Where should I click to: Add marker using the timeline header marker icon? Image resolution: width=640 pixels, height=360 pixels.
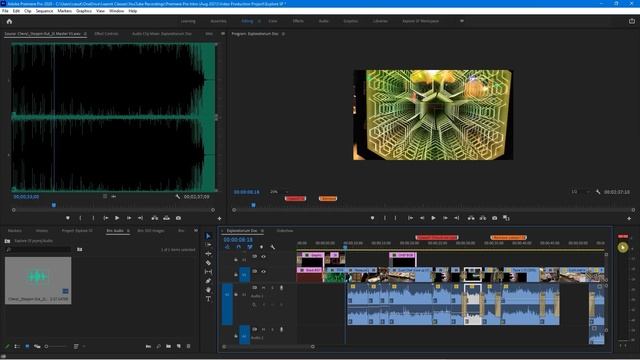pyautogui.click(x=261, y=247)
